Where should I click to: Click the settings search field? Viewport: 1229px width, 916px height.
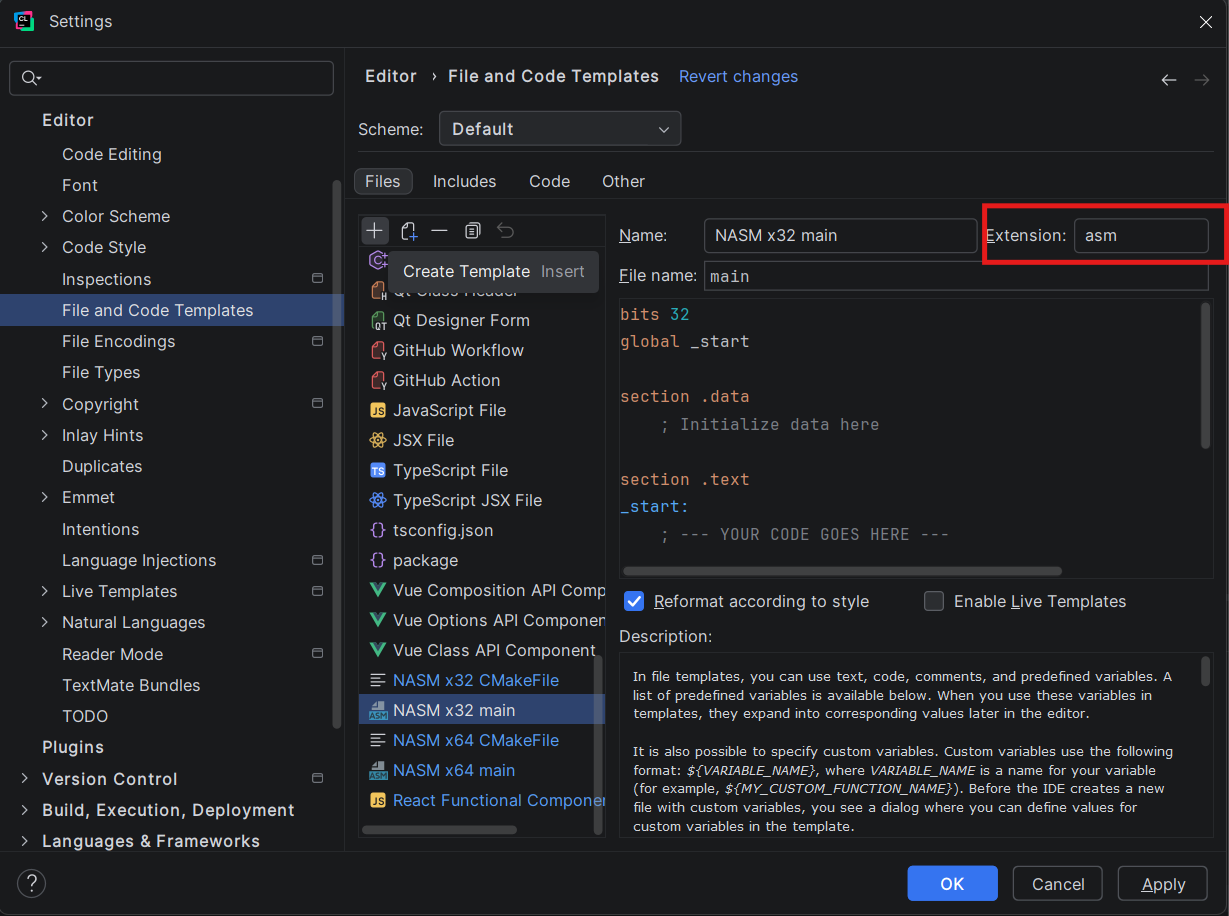coord(172,78)
